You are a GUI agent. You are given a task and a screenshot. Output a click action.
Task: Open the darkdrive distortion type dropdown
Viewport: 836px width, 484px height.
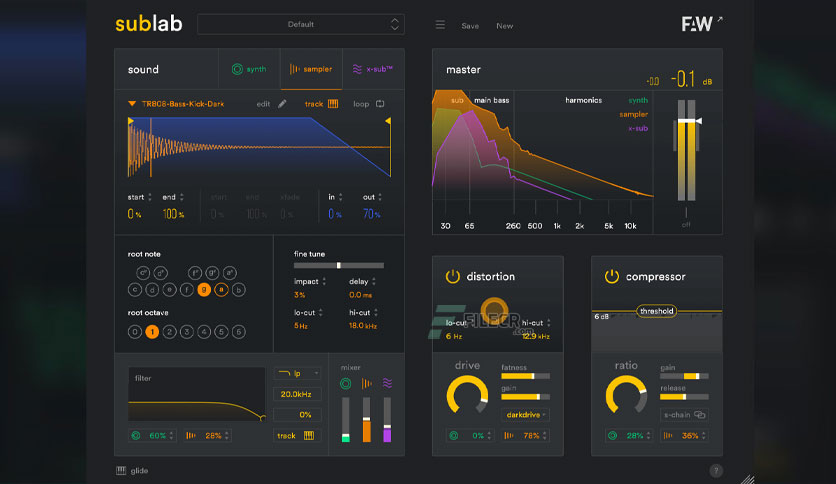[x=525, y=415]
